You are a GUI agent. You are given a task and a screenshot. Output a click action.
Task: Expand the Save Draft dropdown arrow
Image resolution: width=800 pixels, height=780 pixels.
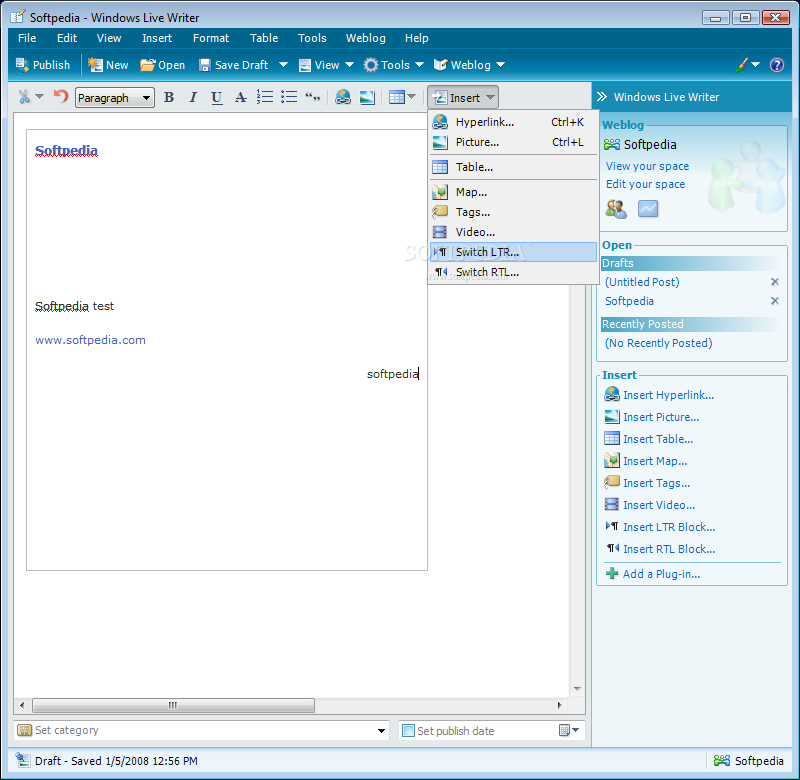click(x=283, y=65)
